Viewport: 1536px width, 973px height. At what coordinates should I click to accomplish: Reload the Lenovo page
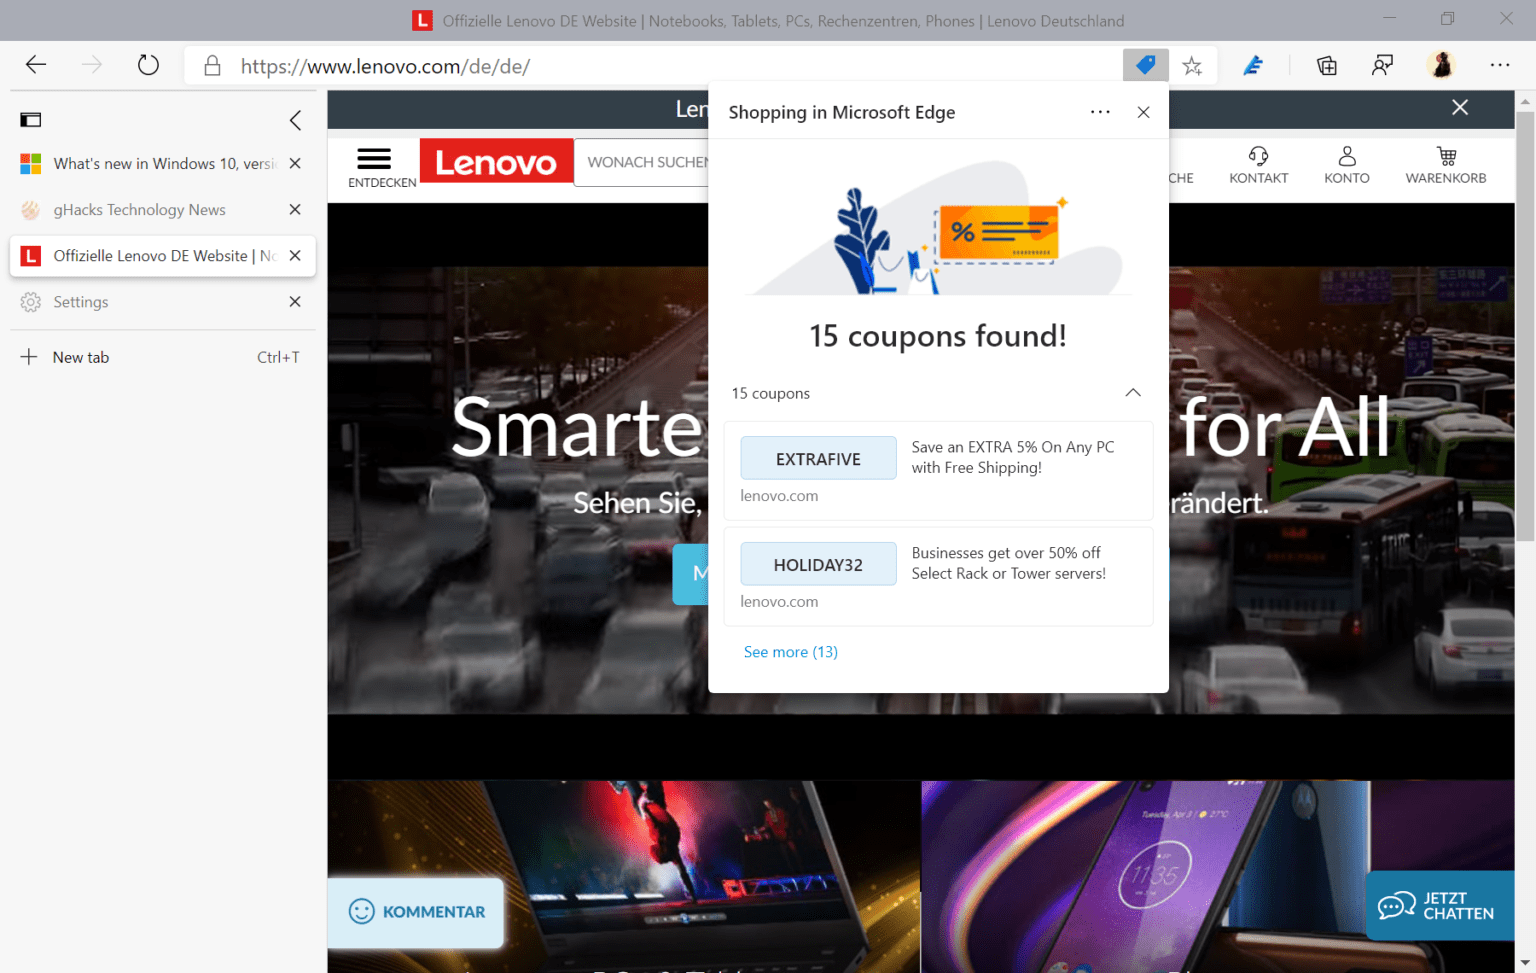(148, 65)
